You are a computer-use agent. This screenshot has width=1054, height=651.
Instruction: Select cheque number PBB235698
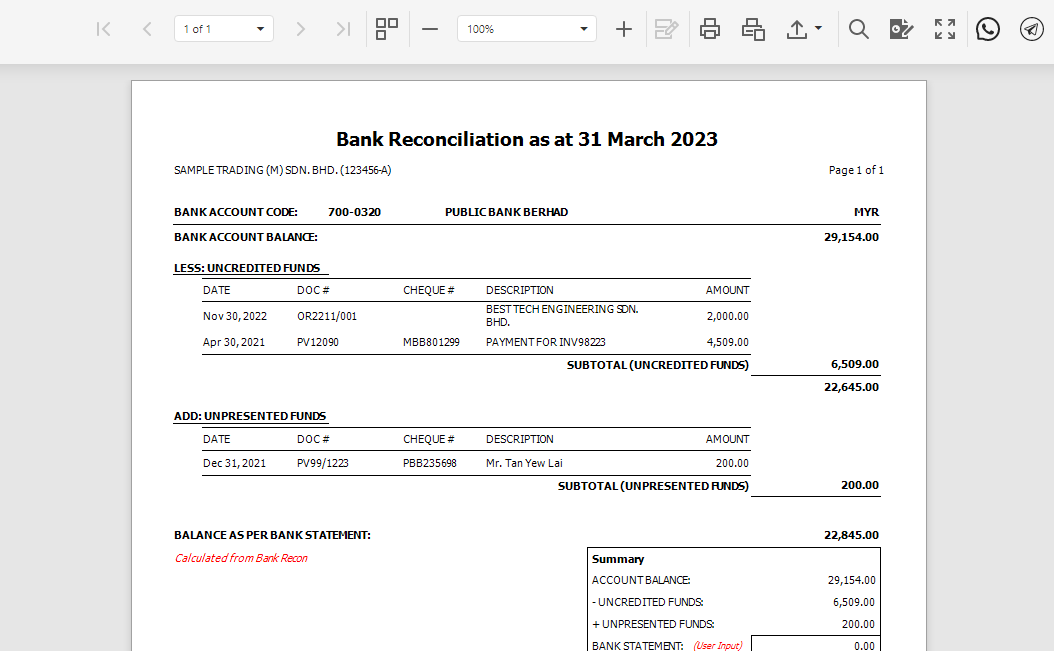[430, 463]
